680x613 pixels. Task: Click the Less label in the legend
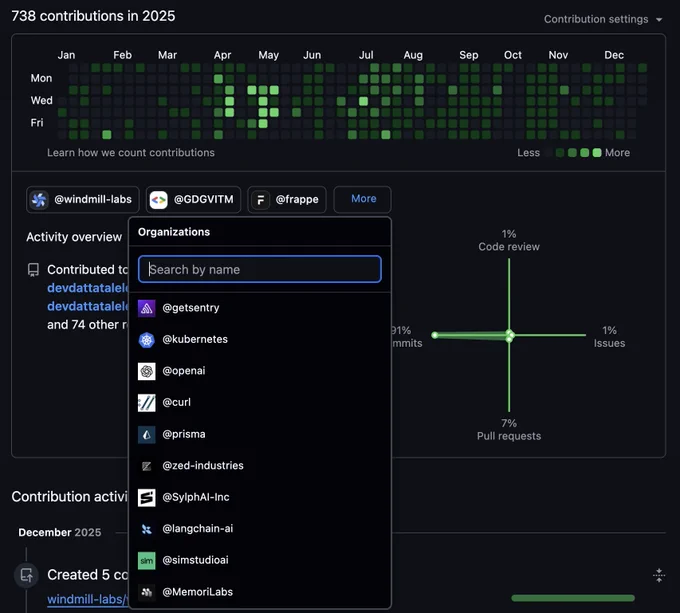528,153
